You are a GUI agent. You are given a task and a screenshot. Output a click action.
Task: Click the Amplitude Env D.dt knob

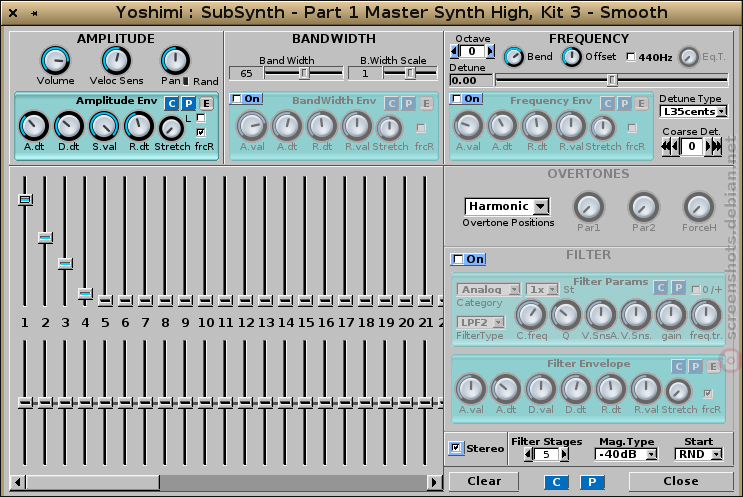(69, 126)
